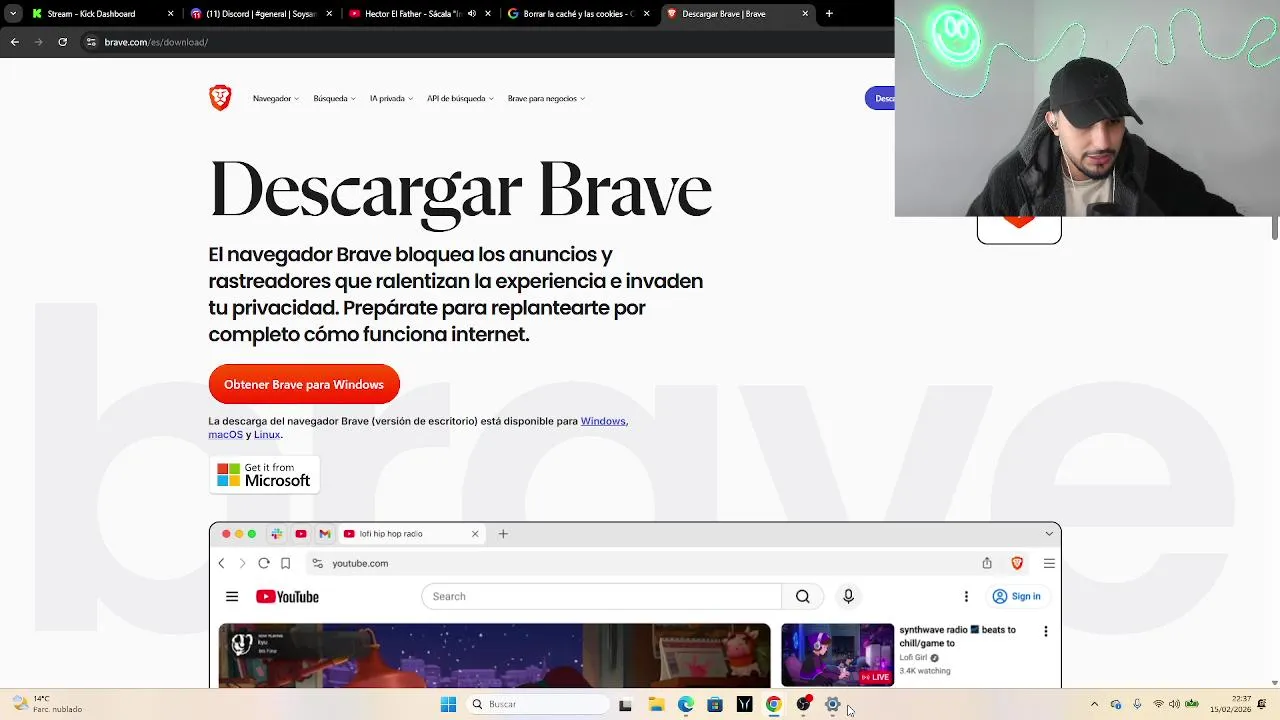Viewport: 1280px width, 720px height.
Task: Click the bookmark icon in preview toolbar
Action: 285,563
